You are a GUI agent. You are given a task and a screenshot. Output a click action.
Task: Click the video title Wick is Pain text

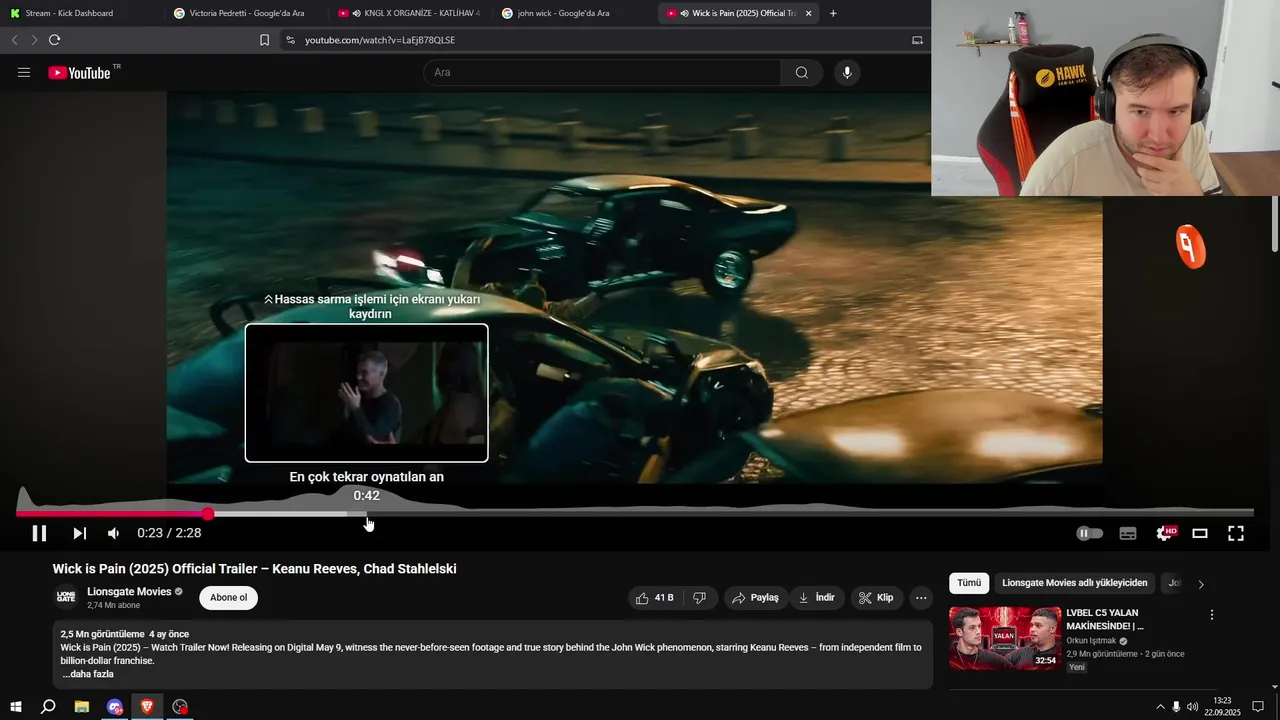(255, 569)
